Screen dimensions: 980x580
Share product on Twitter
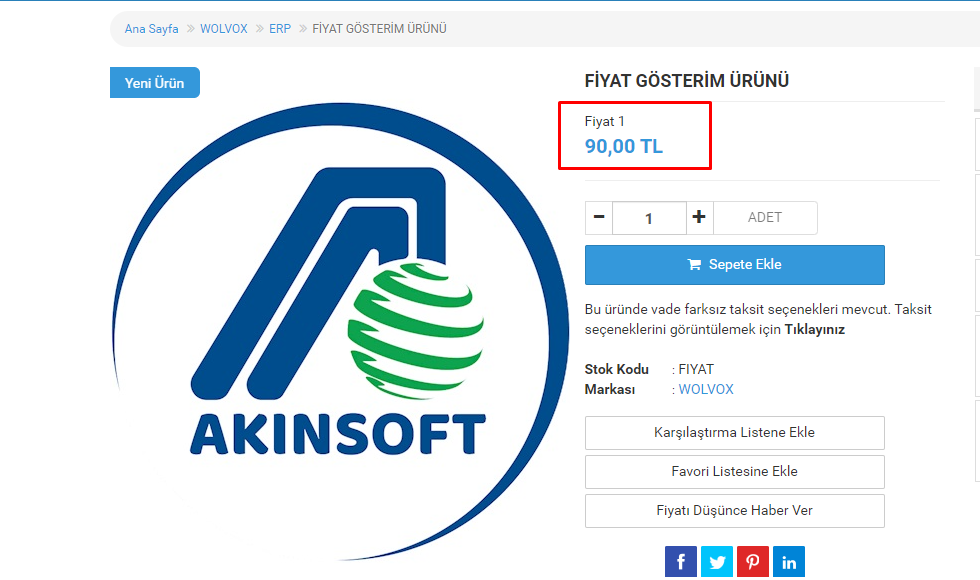(x=717, y=561)
